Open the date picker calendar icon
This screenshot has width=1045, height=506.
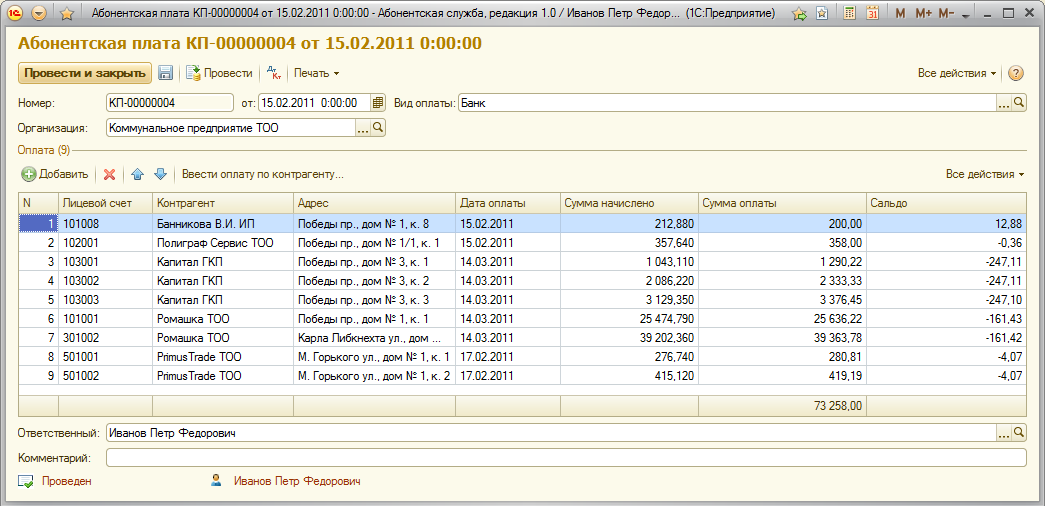pos(378,103)
